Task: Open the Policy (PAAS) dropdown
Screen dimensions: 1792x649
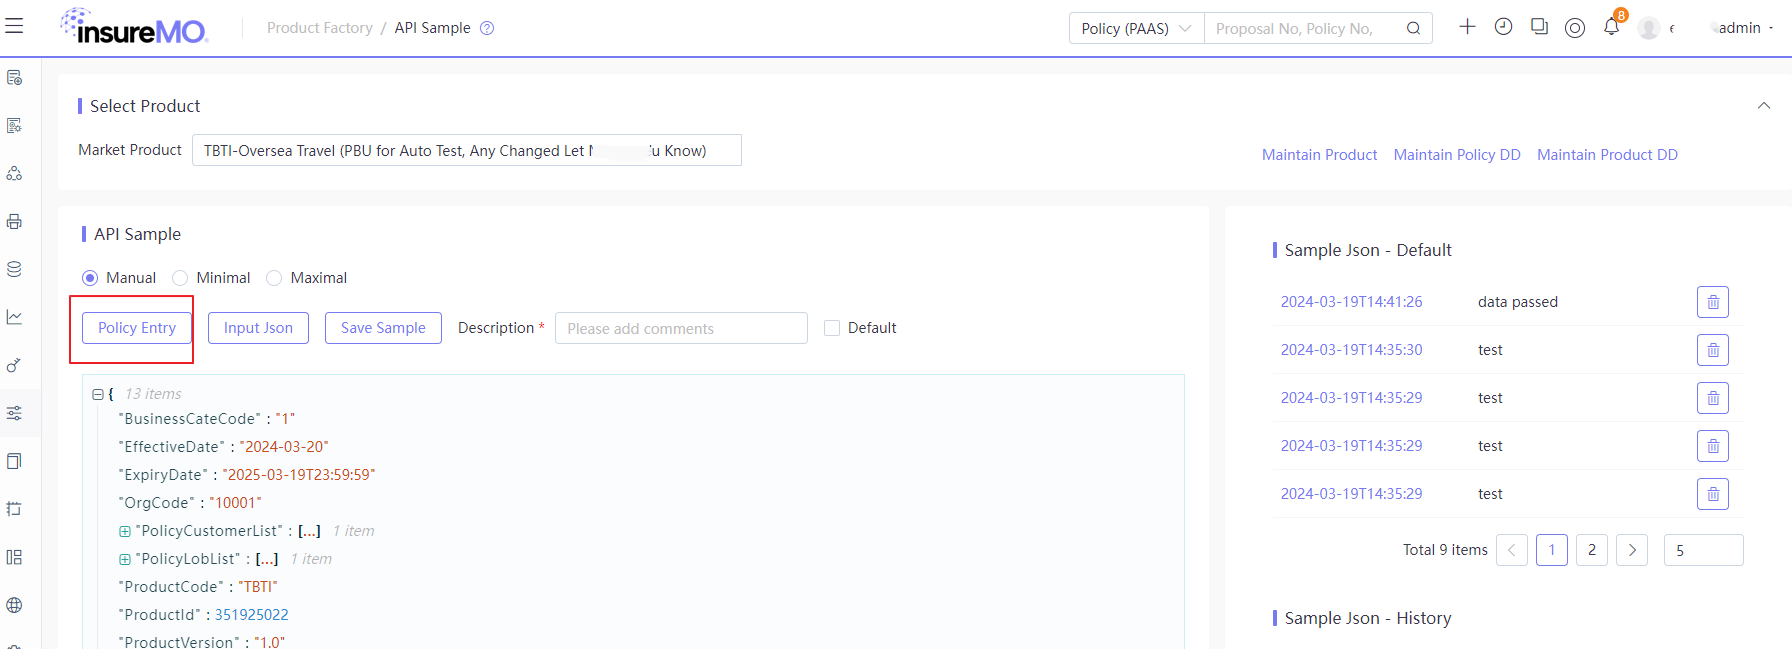Action: click(x=1137, y=28)
